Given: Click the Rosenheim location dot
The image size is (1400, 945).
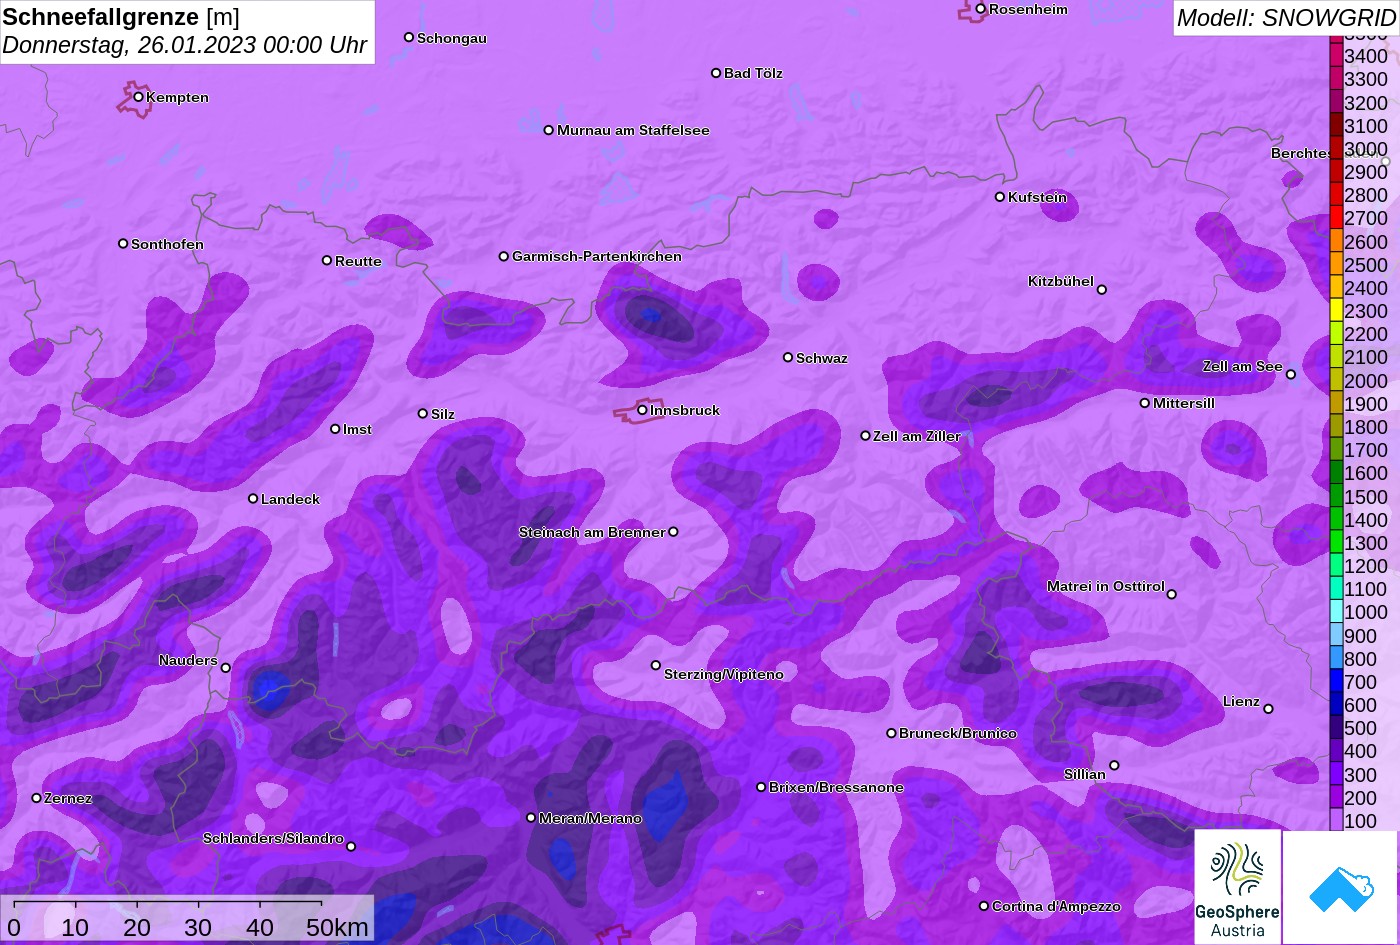Looking at the screenshot, I should pos(981,9).
